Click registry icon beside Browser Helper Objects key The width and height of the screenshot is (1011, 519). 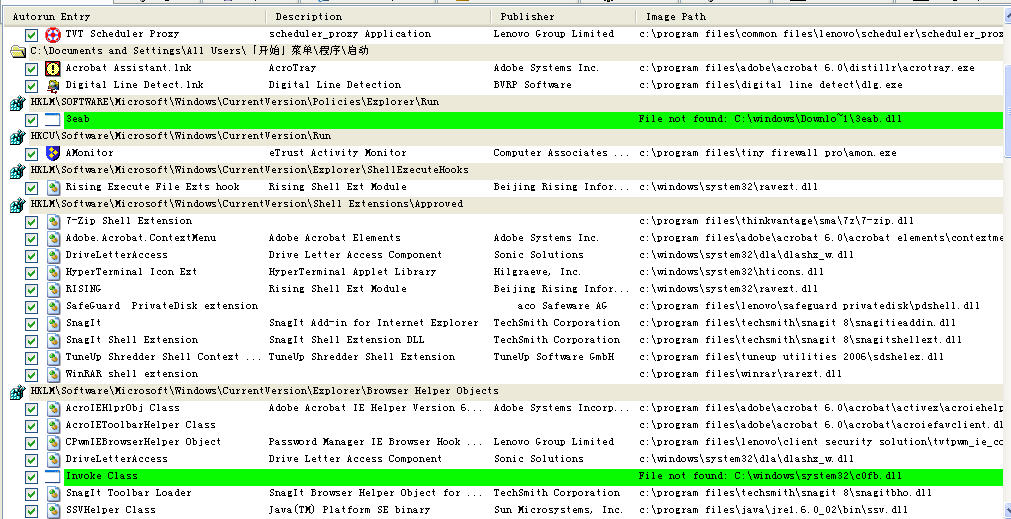18,392
